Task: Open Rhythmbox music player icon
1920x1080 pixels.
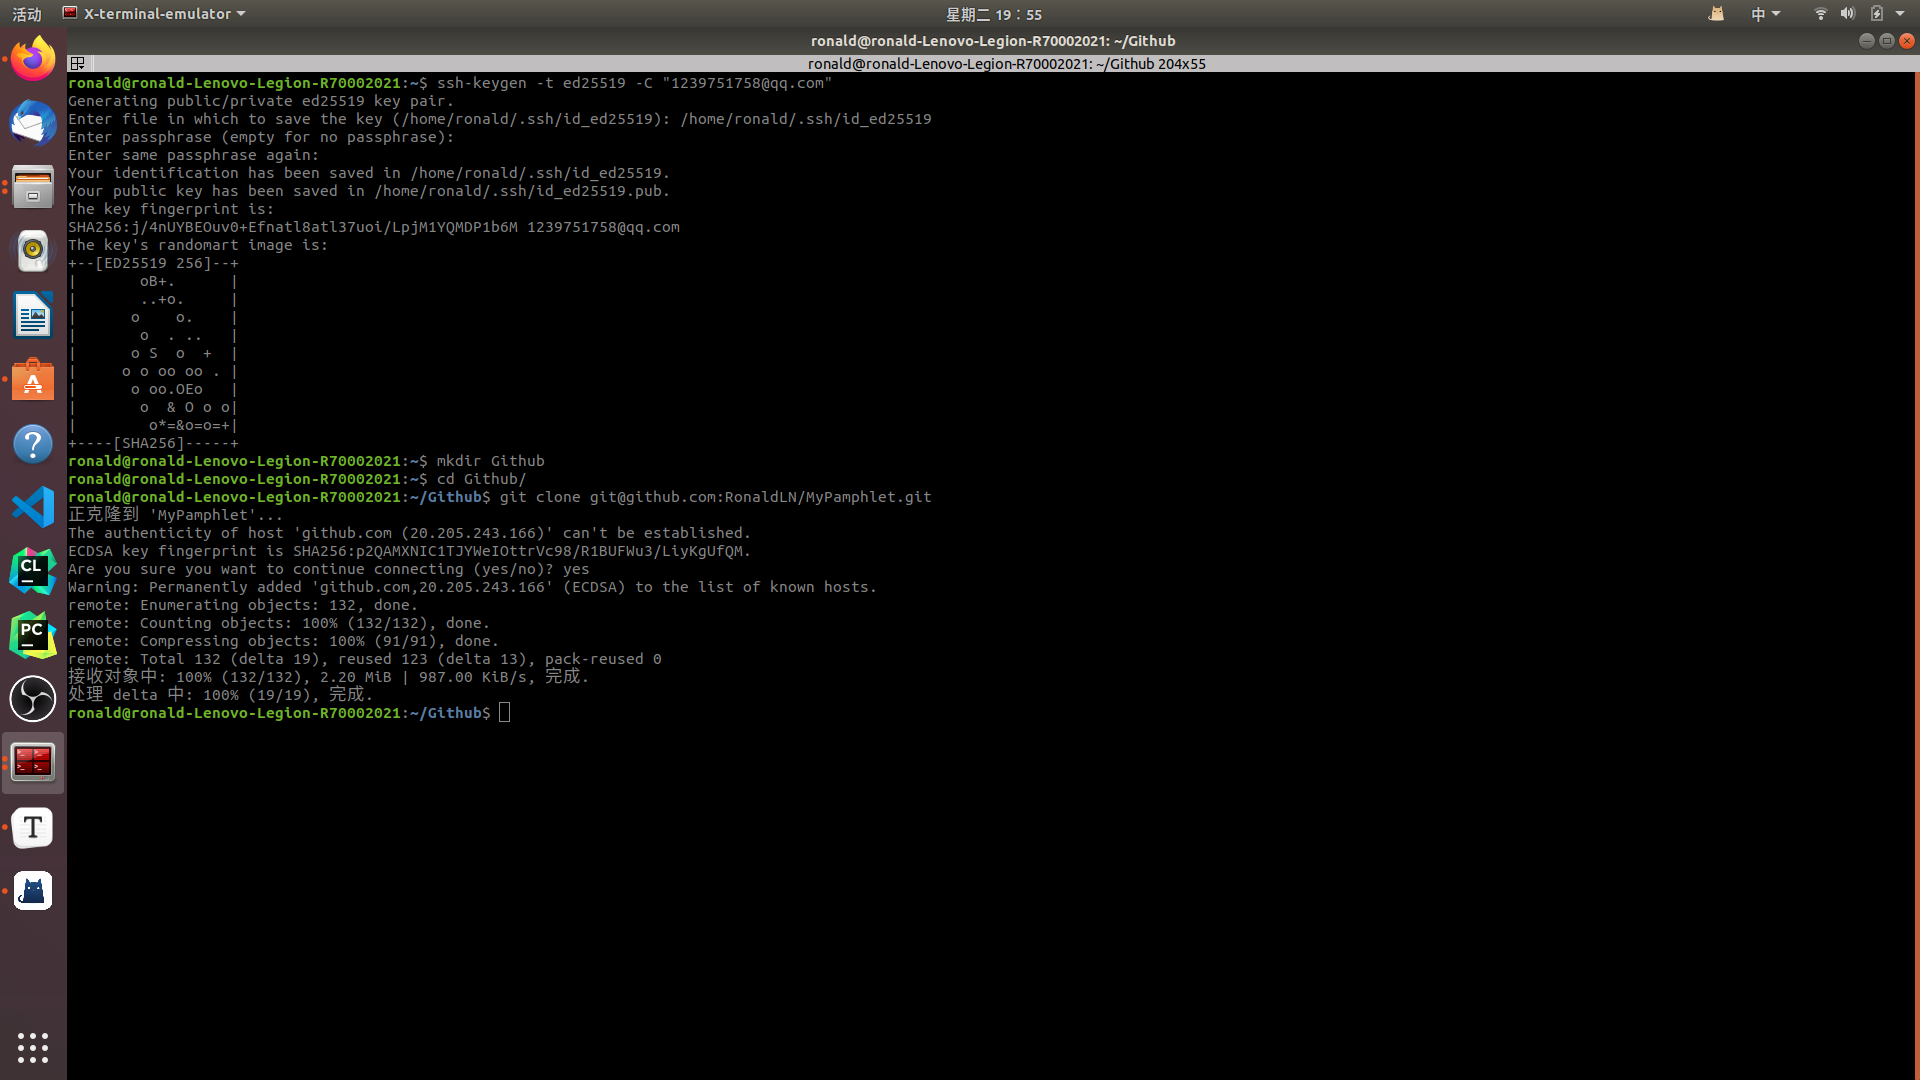Action: [x=33, y=251]
